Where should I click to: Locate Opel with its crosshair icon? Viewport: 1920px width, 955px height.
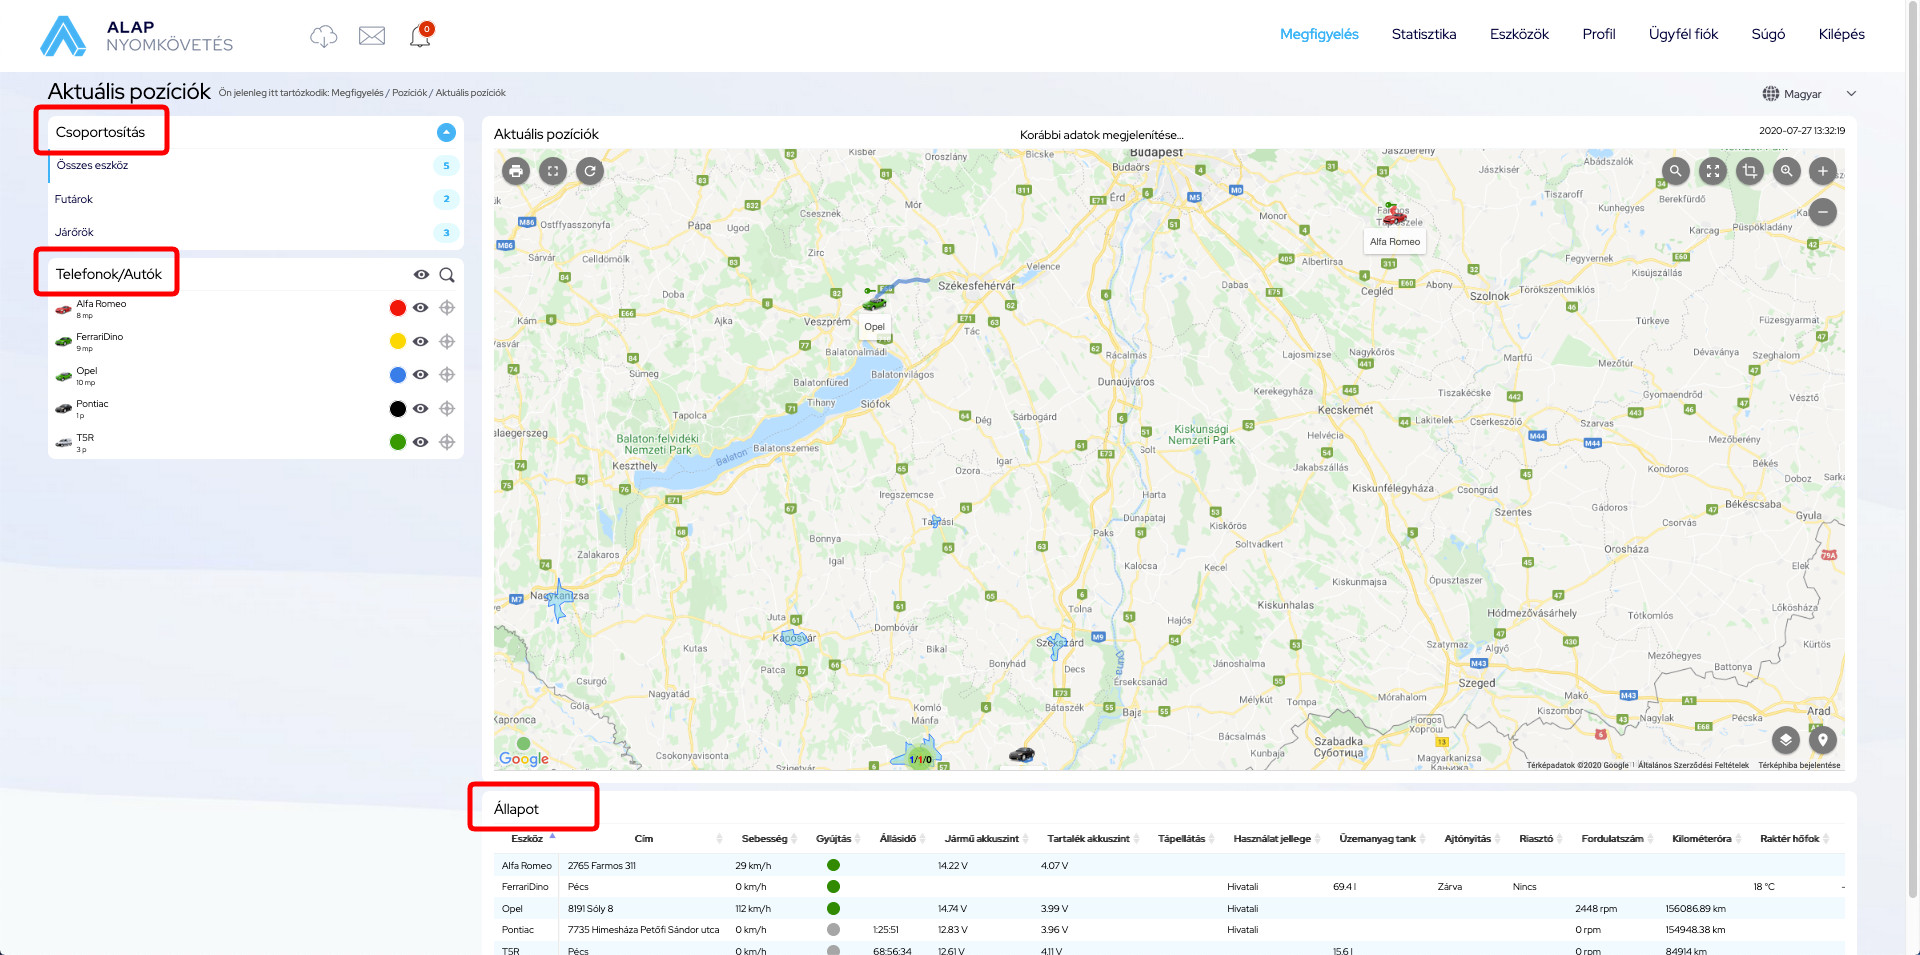tap(447, 375)
